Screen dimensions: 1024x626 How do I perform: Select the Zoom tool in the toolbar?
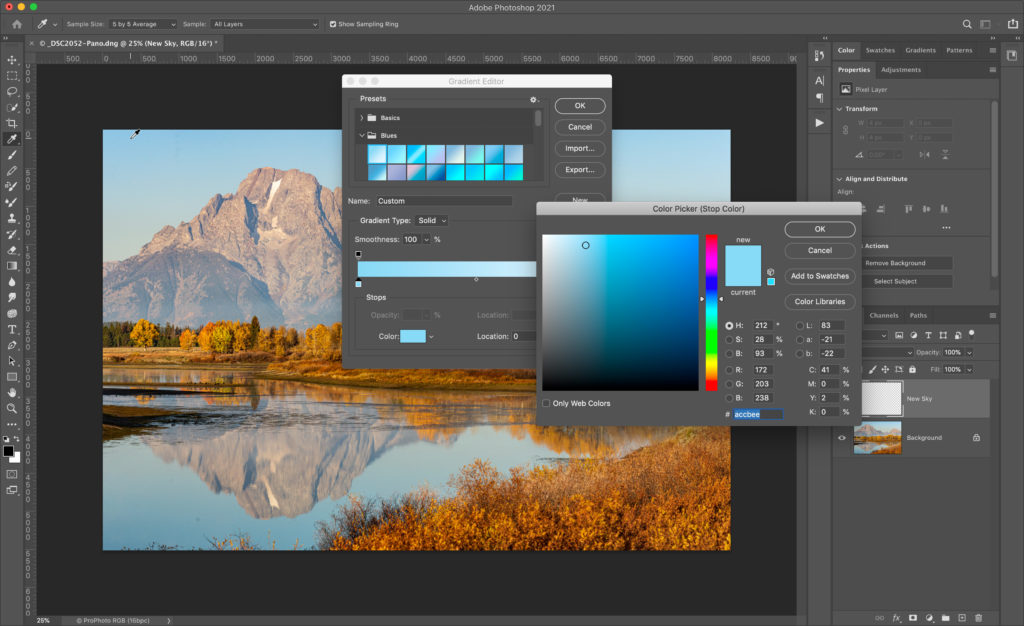(x=12, y=408)
